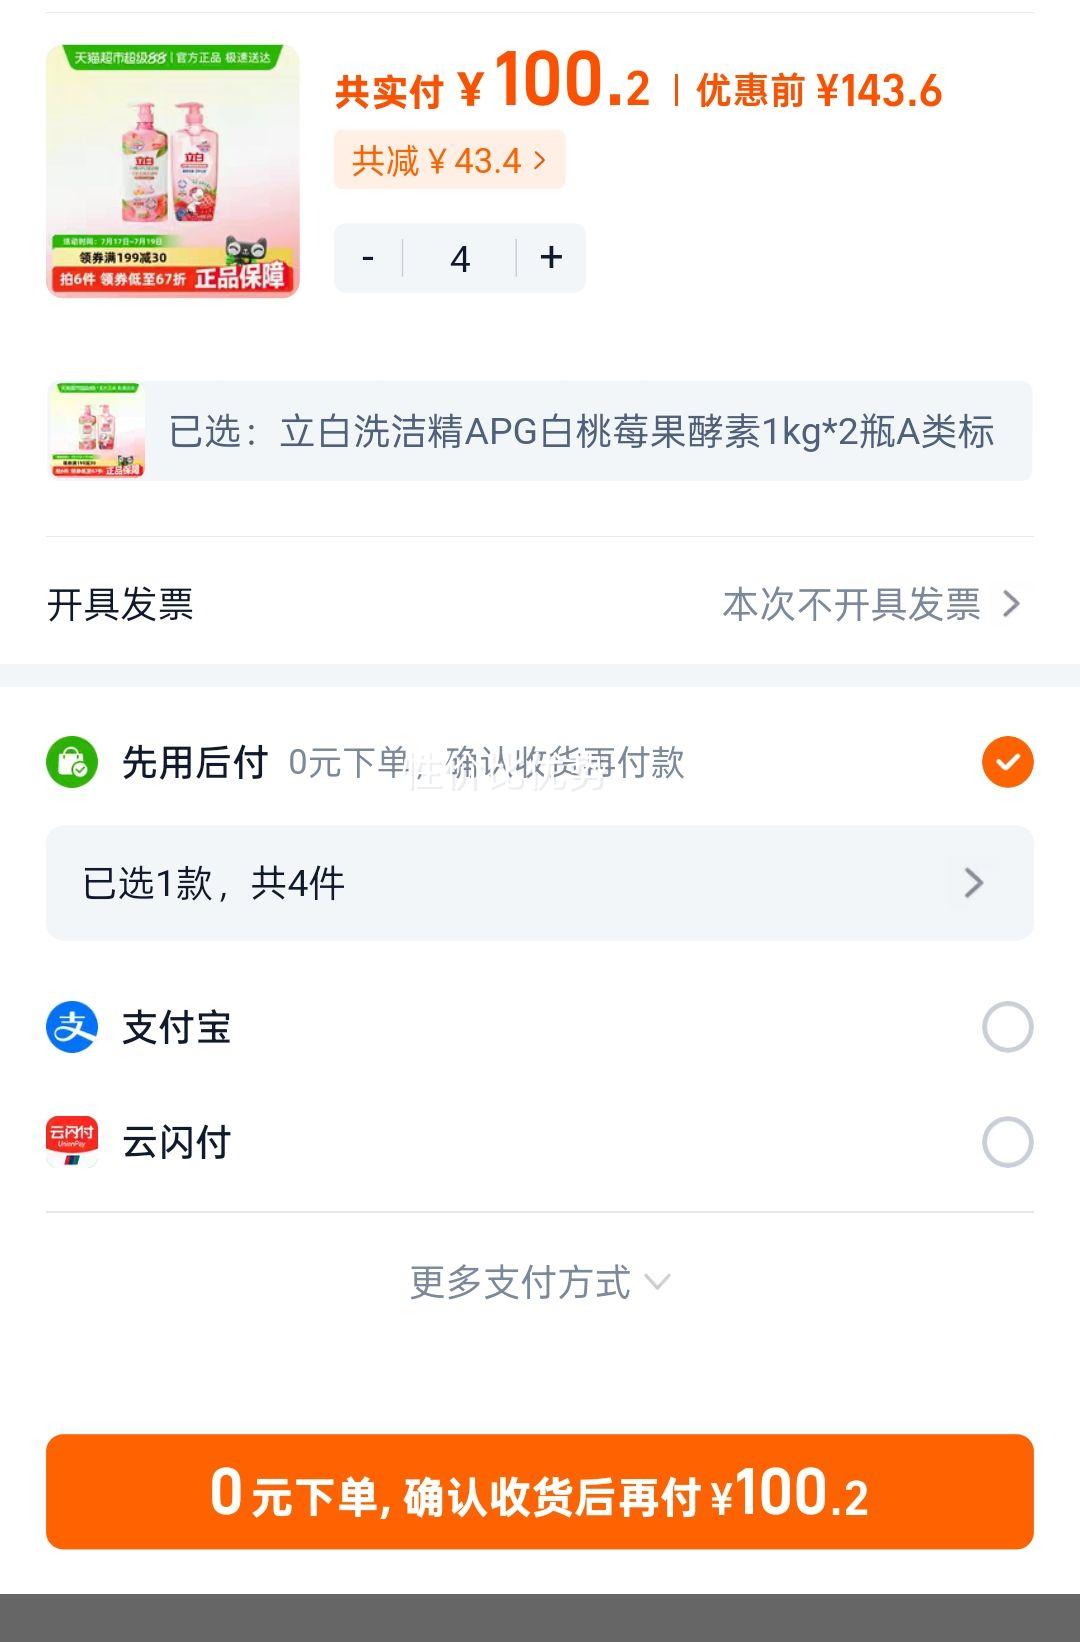Tap the green 先用后付 shopping bag icon

pyautogui.click(x=72, y=762)
